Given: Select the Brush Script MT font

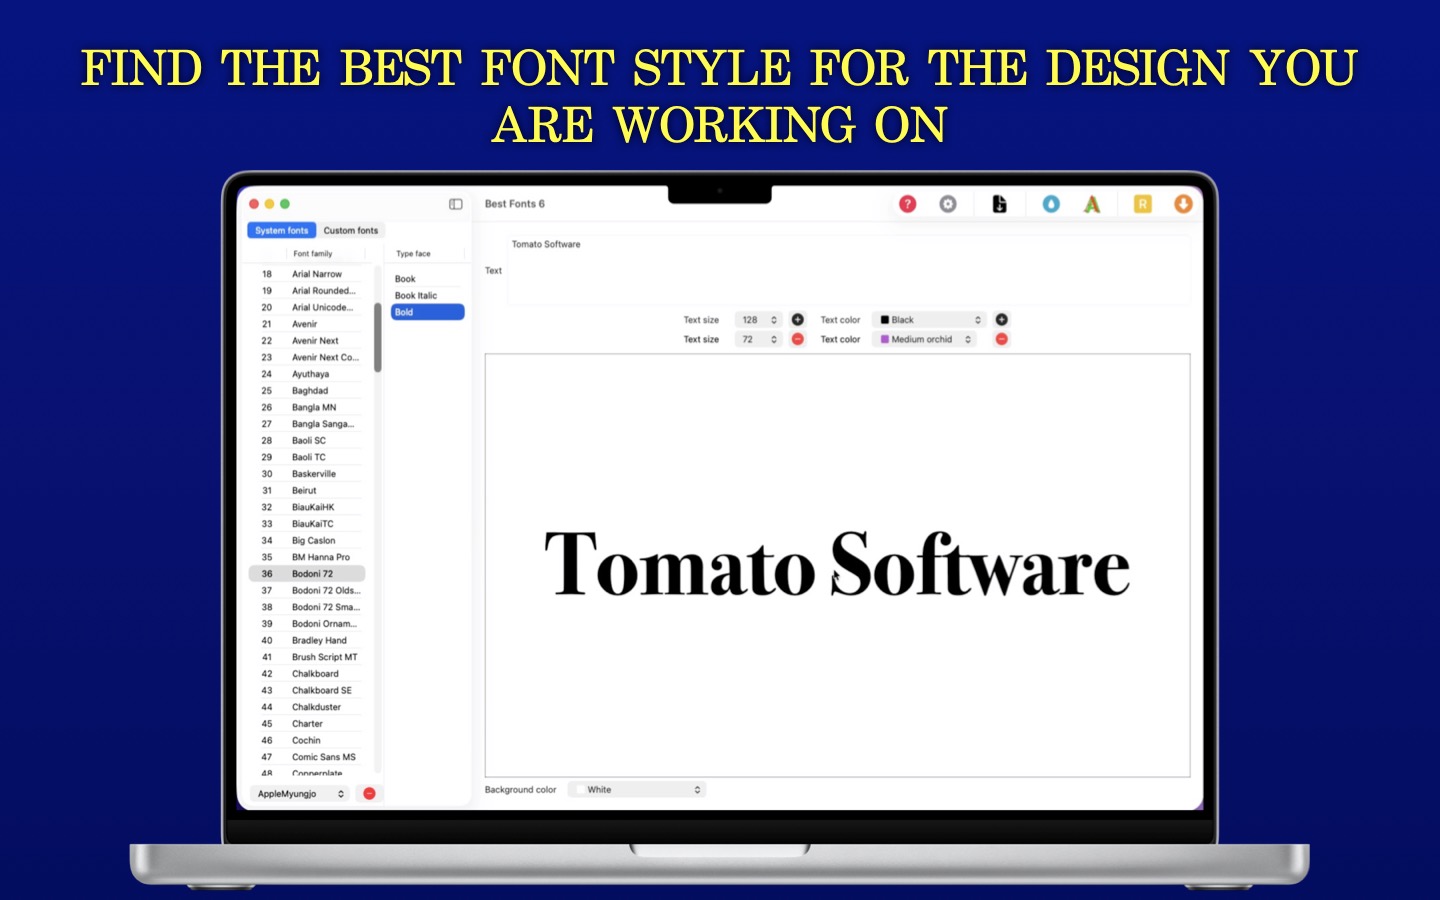Looking at the screenshot, I should coord(307,657).
